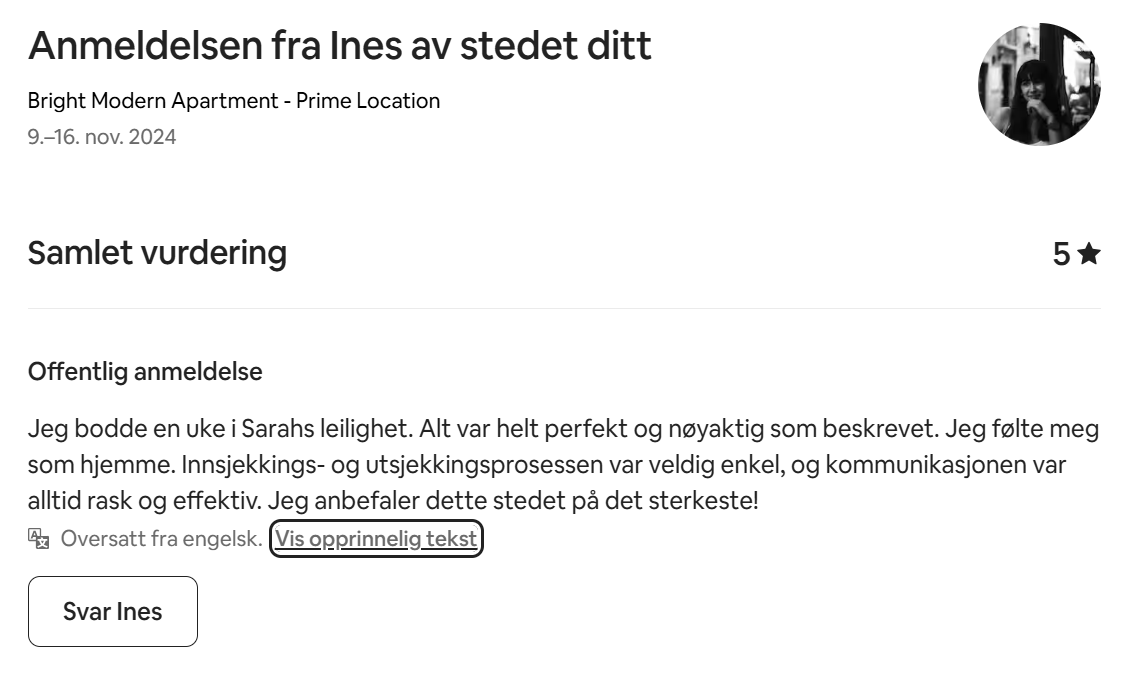Click Ines's round profile photo

pos(1039,85)
